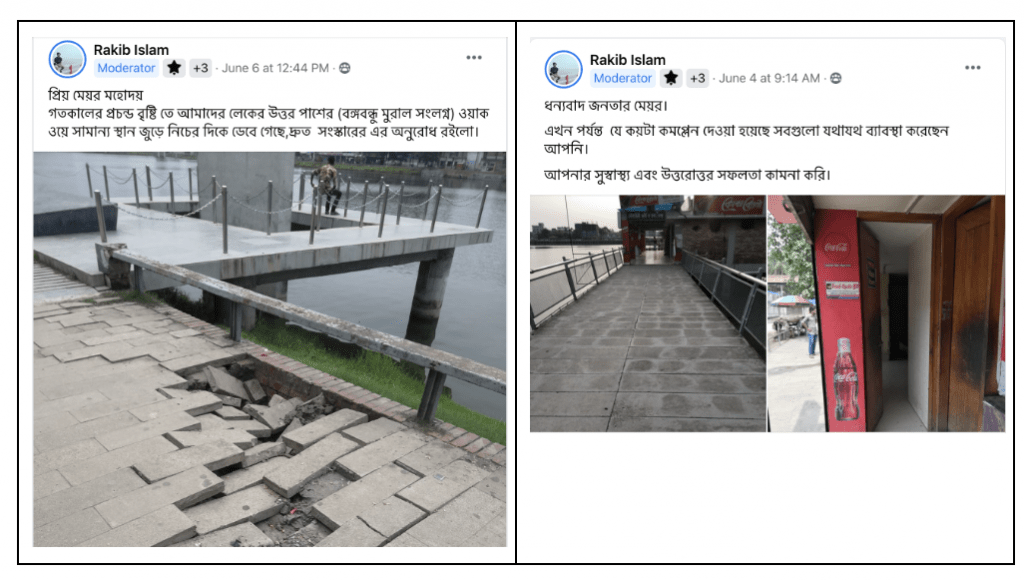Open Rakib Islam's profile picture in June 4 post
Image resolution: width=1024 pixels, height=581 pixels.
[564, 69]
